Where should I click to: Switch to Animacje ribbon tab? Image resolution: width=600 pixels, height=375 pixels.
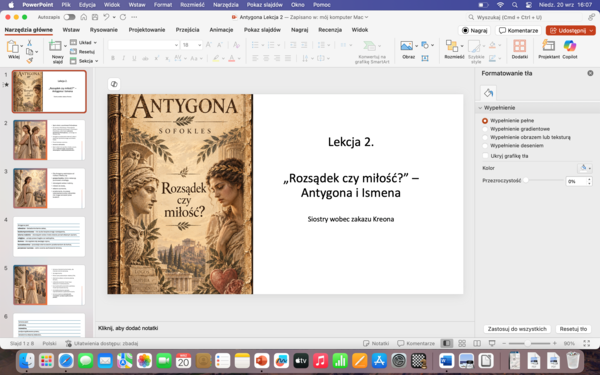point(221,30)
